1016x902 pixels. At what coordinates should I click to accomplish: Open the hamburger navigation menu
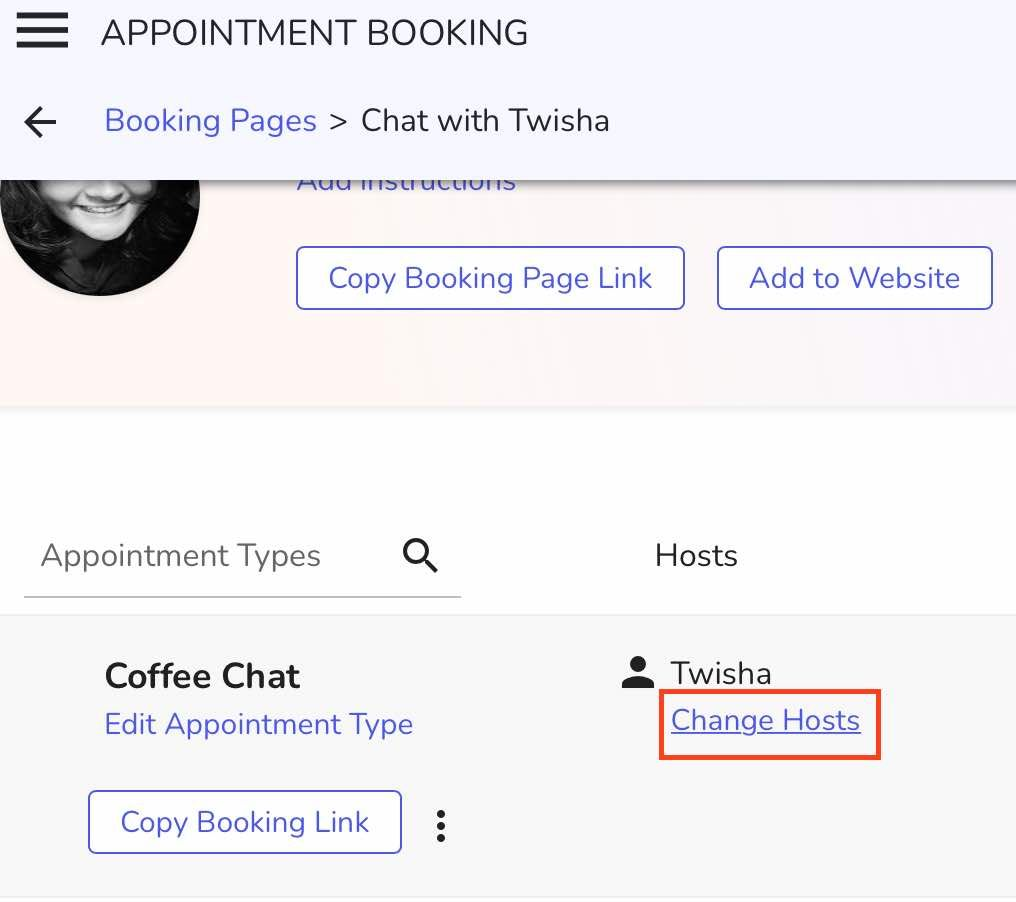[42, 31]
